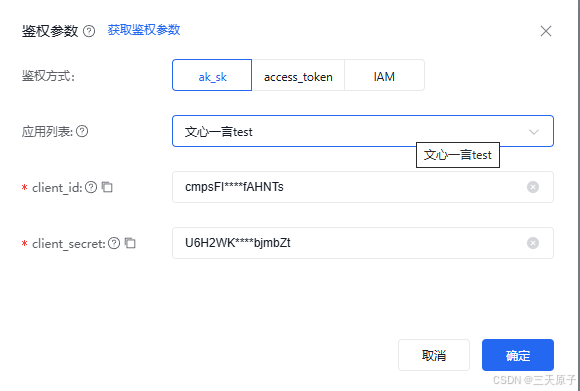Confirm with the 确定 button
This screenshot has width=580, height=391.
pyautogui.click(x=518, y=355)
